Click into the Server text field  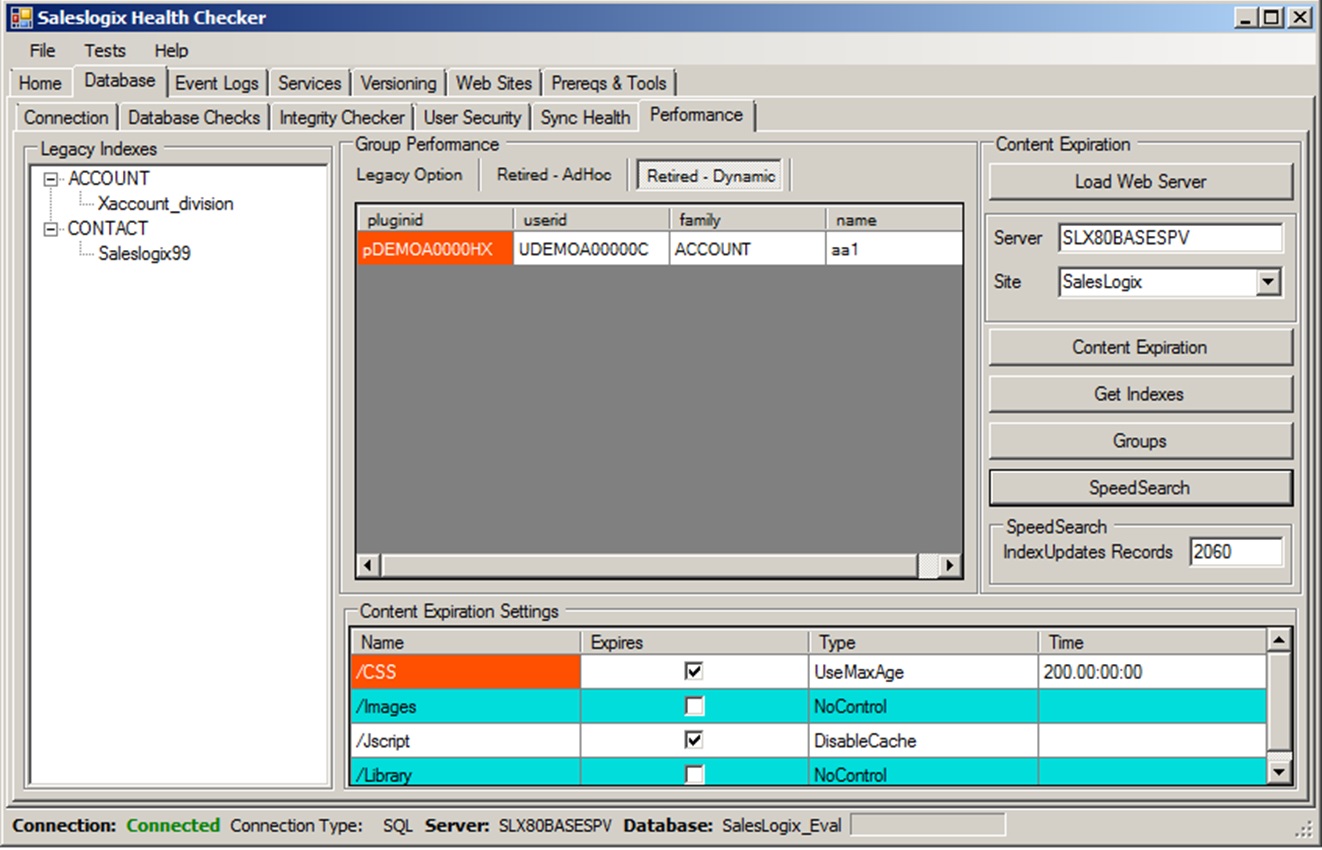(1170, 238)
